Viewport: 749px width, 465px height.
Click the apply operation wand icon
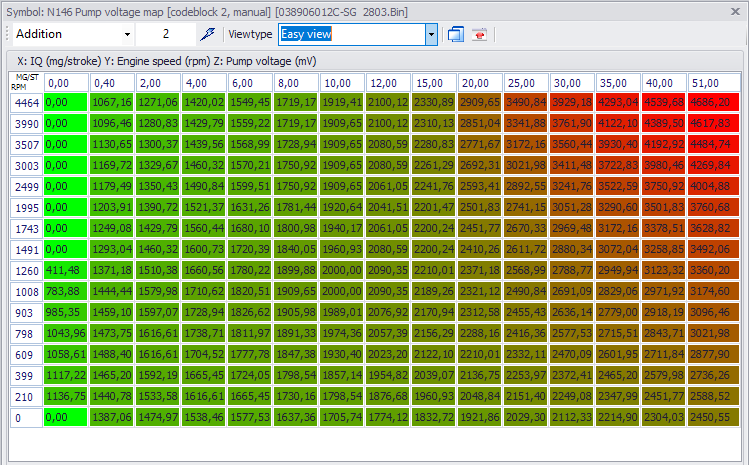coord(207,34)
